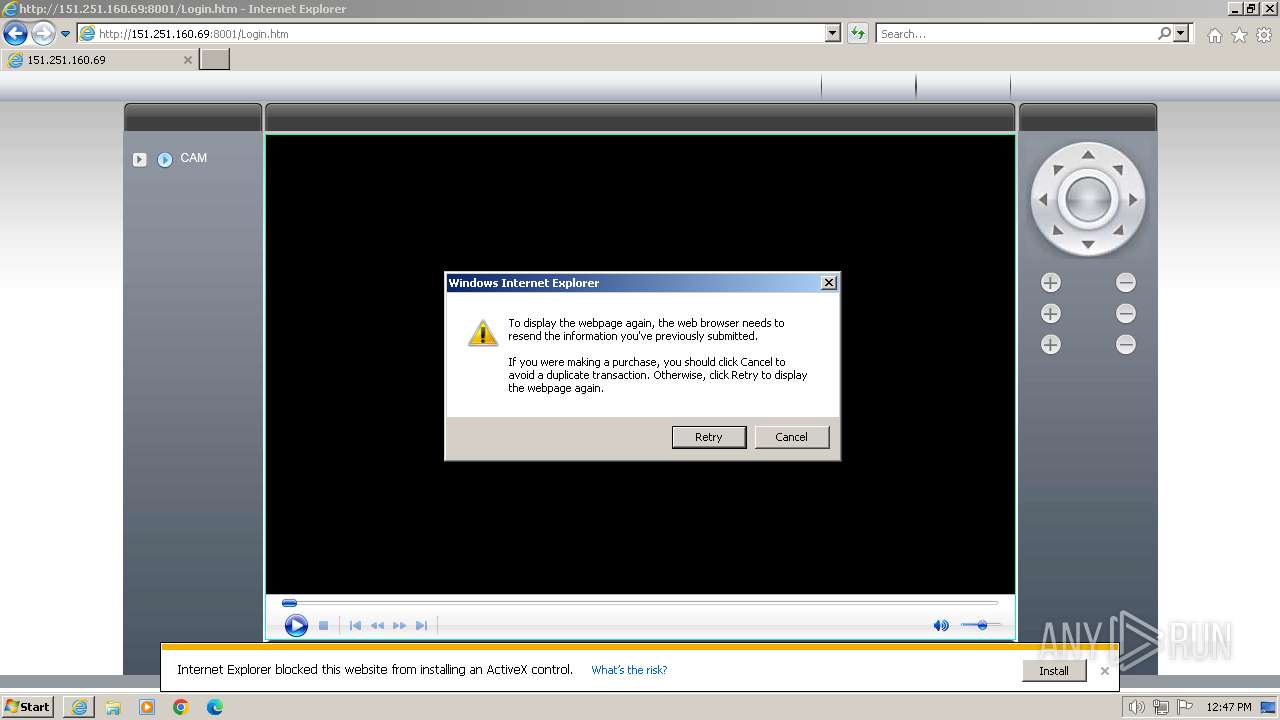Move camera up-left with the diagonal PTZ arrow
The image size is (1280, 720).
(x=1057, y=170)
